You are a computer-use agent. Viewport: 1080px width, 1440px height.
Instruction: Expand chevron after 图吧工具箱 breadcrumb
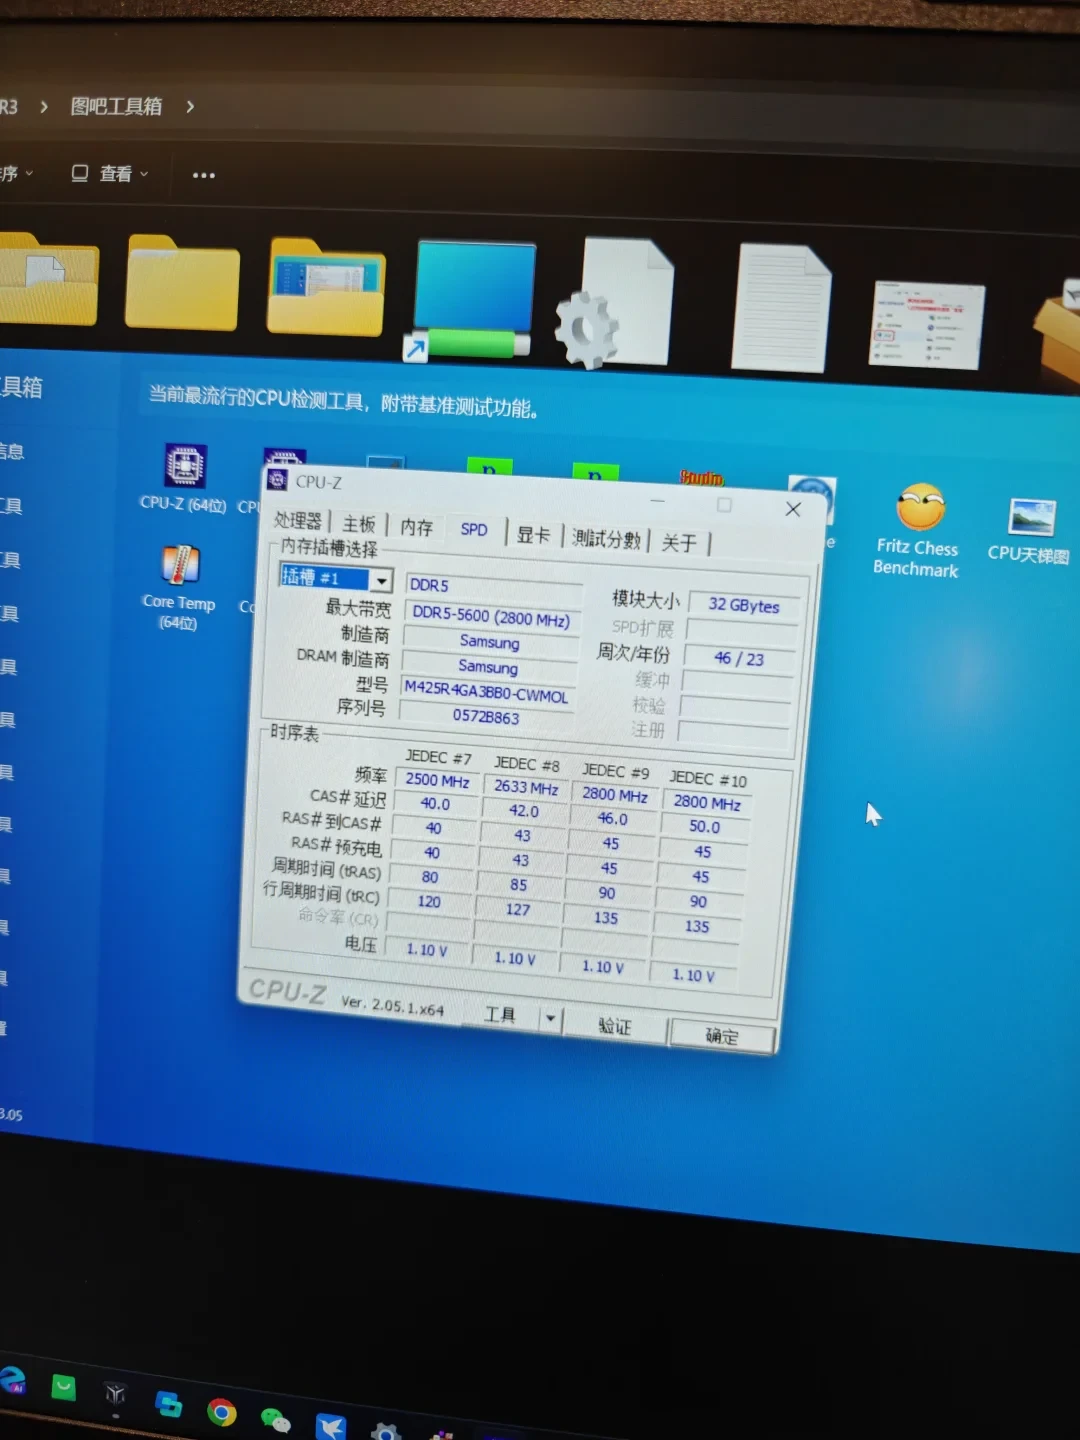pyautogui.click(x=190, y=107)
